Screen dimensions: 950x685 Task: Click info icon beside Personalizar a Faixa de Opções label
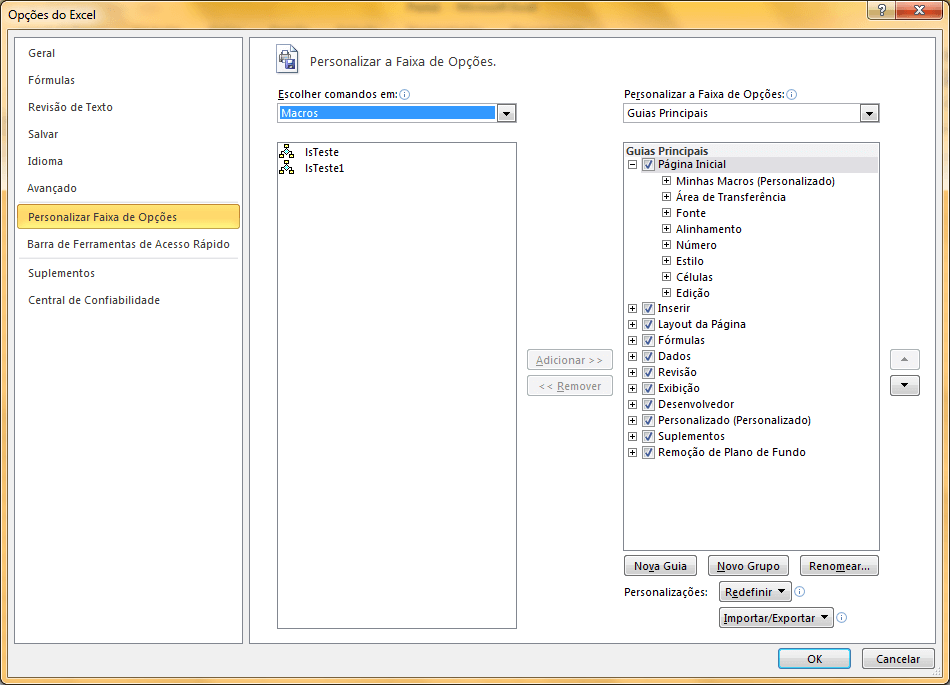[791, 95]
